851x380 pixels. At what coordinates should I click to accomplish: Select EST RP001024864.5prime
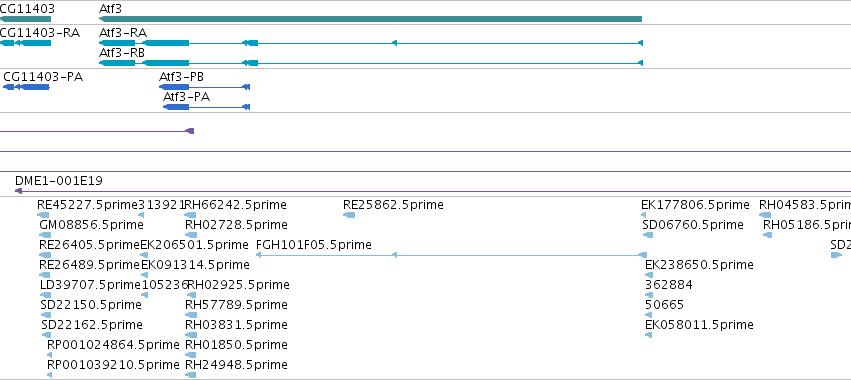pyautogui.click(x=113, y=345)
